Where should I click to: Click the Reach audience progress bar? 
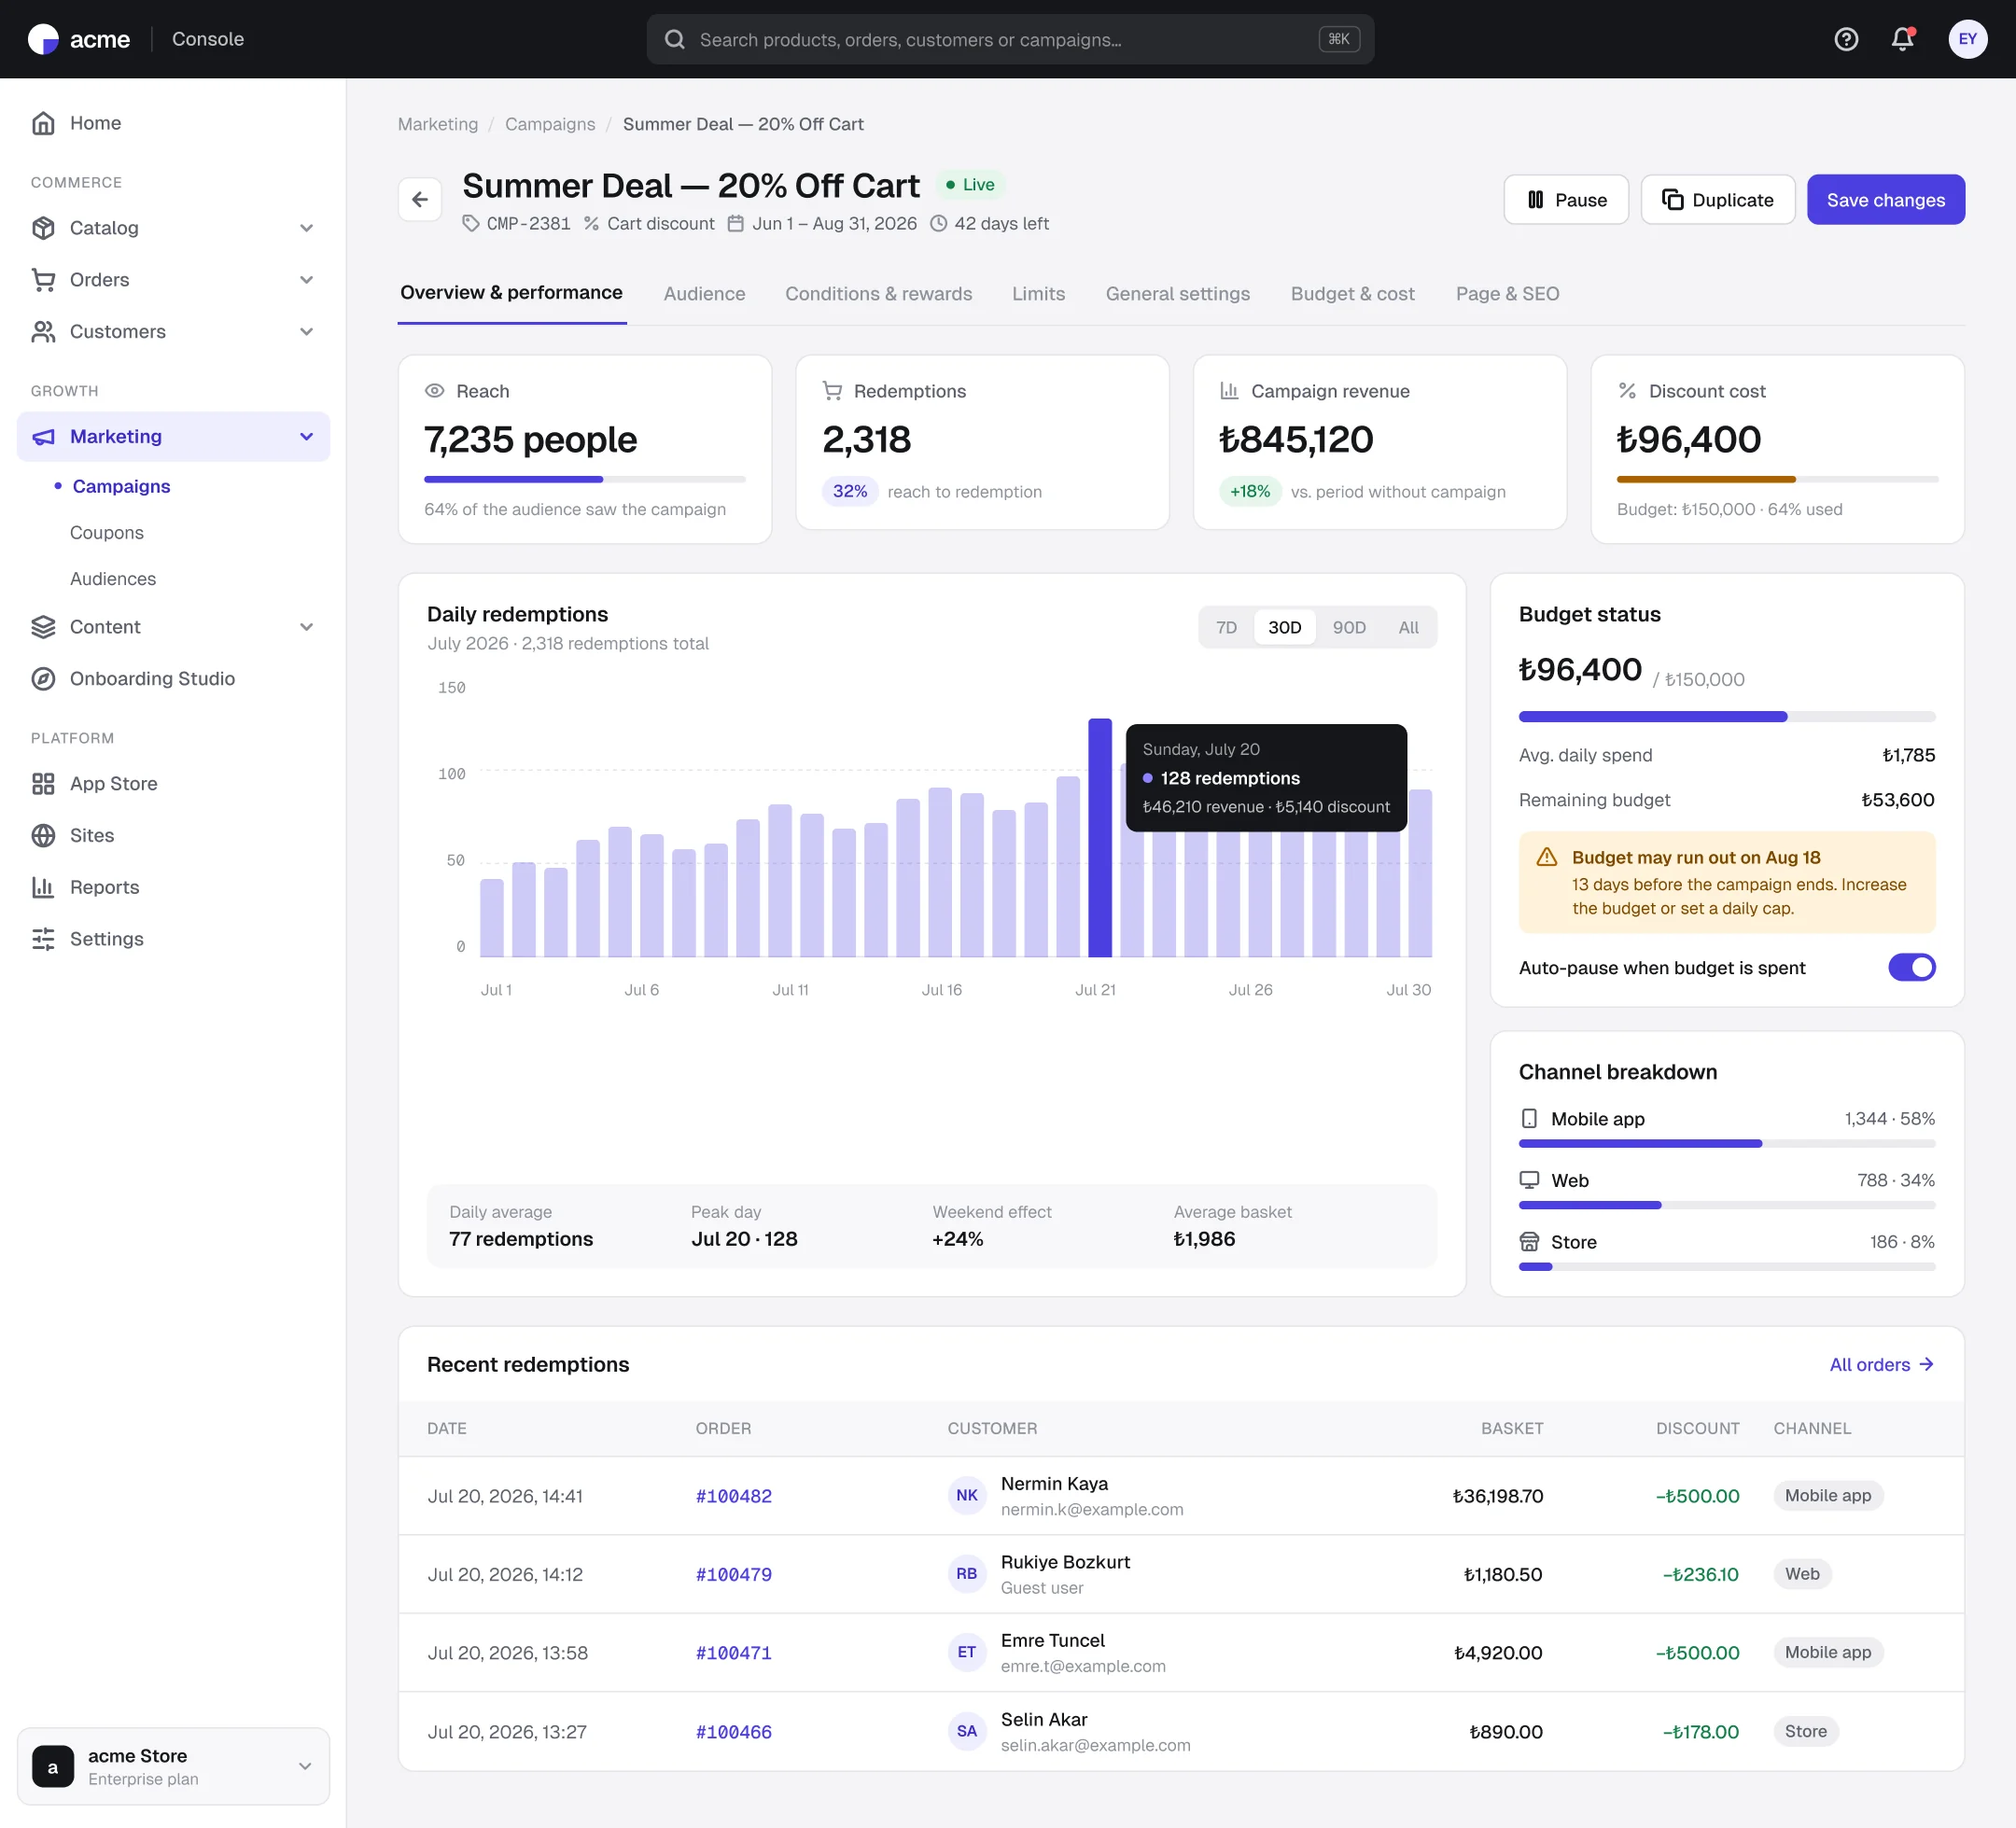point(584,480)
